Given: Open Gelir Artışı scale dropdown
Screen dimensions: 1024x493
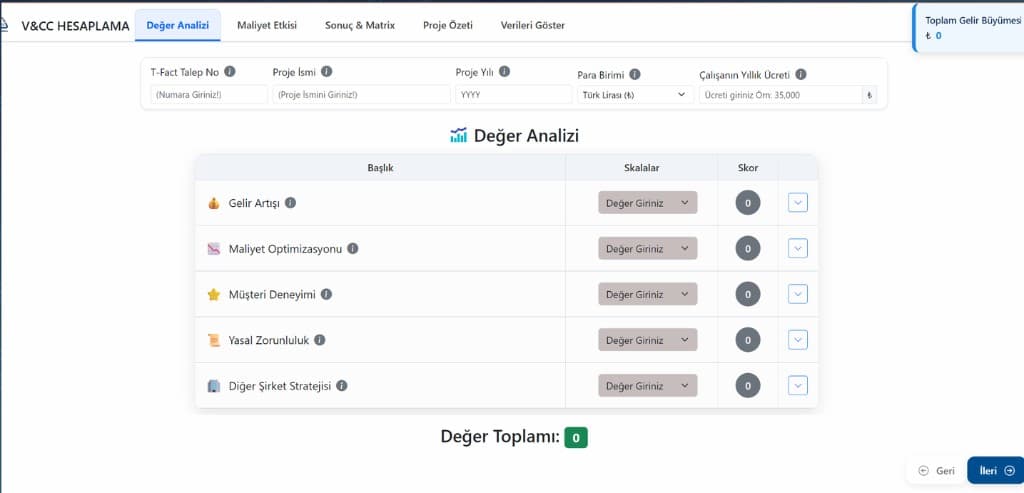Looking at the screenshot, I should 648,202.
